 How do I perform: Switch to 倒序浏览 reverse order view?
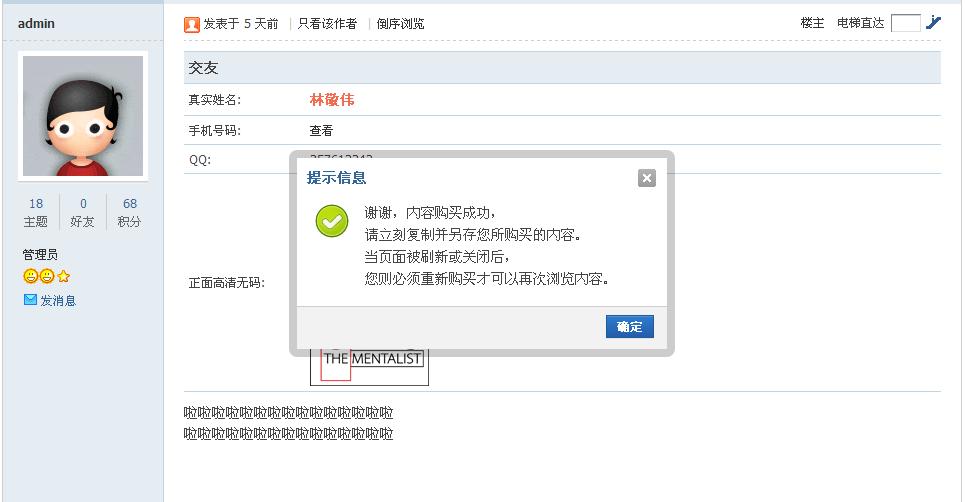tap(400, 24)
